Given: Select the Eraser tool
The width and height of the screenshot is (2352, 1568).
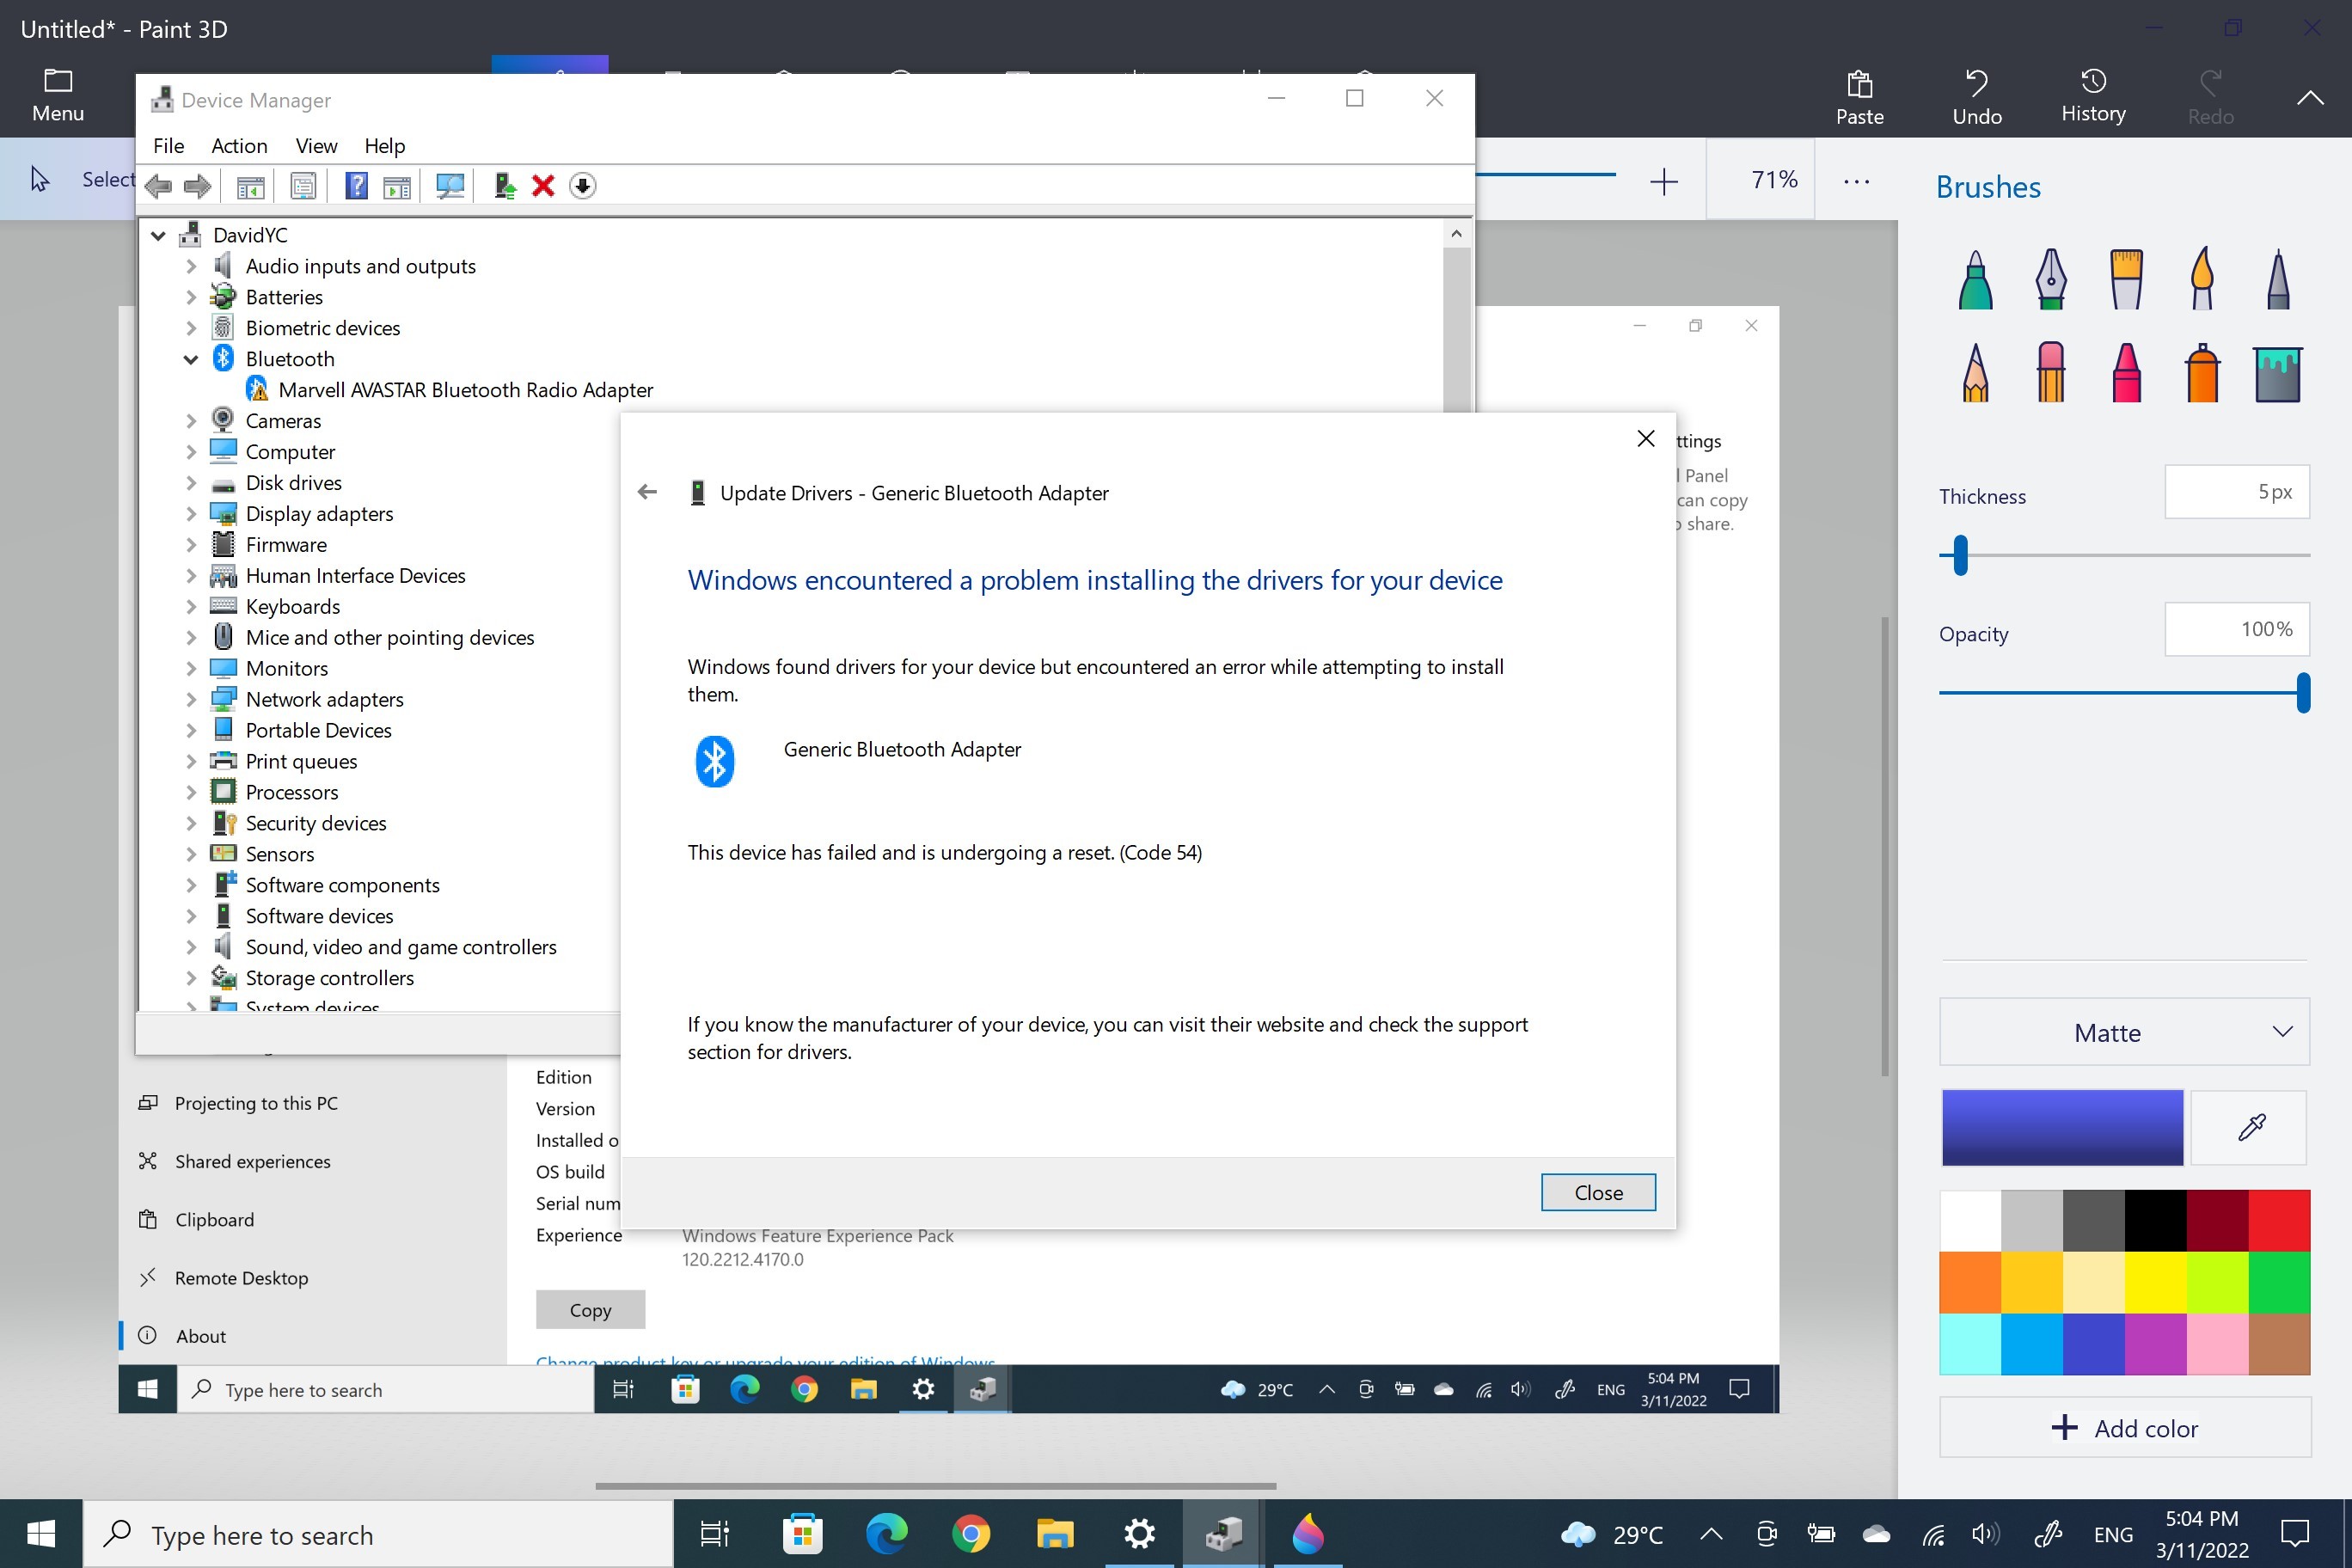Looking at the screenshot, I should pos(2050,372).
